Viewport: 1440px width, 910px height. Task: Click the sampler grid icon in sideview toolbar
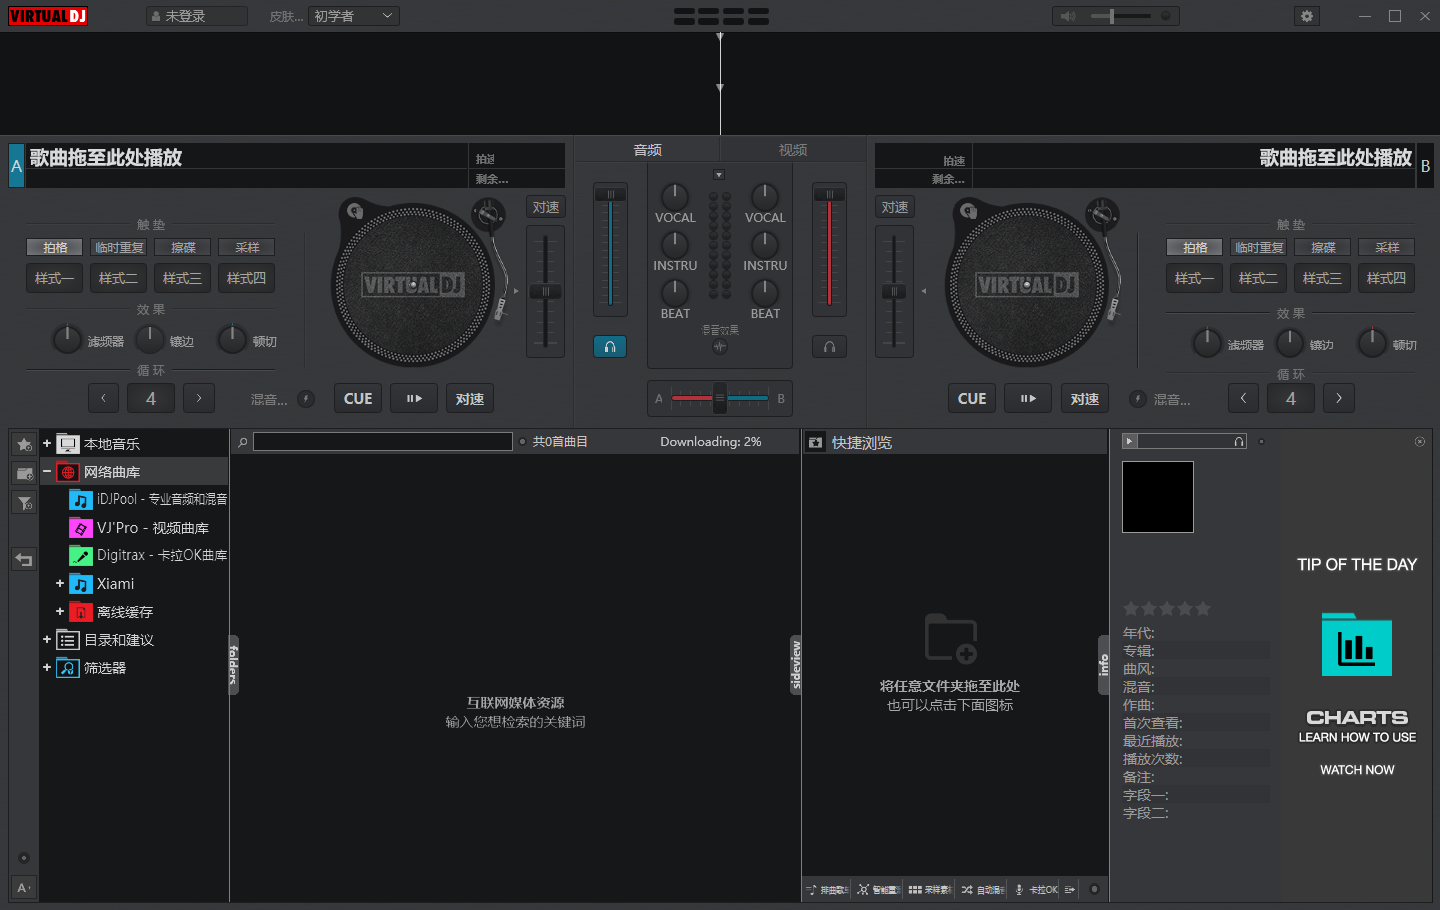coord(915,889)
